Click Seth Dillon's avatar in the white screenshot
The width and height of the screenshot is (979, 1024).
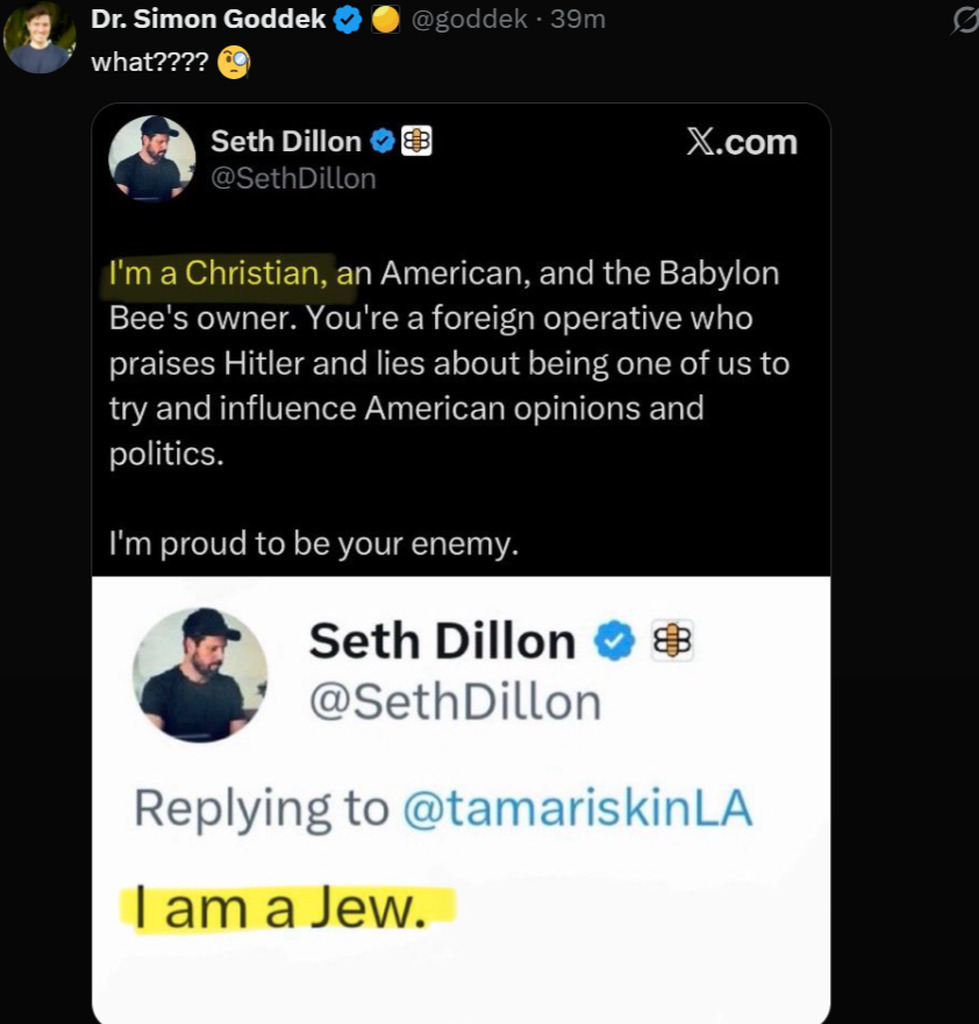click(200, 674)
